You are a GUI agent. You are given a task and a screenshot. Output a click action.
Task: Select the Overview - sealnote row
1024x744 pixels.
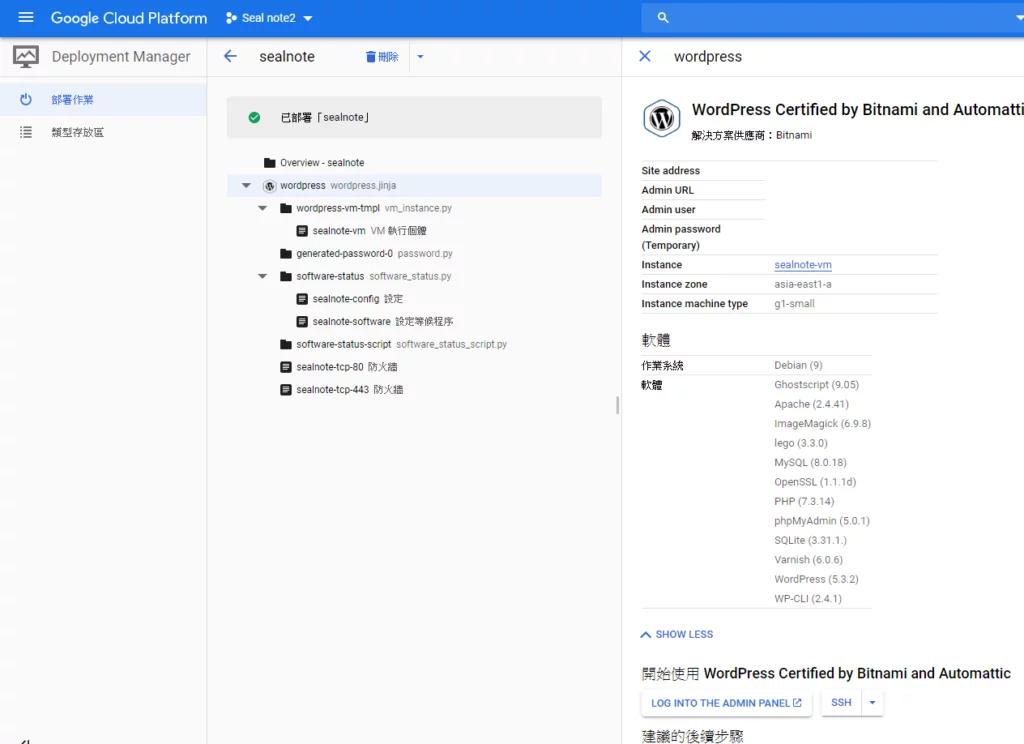[x=414, y=163]
